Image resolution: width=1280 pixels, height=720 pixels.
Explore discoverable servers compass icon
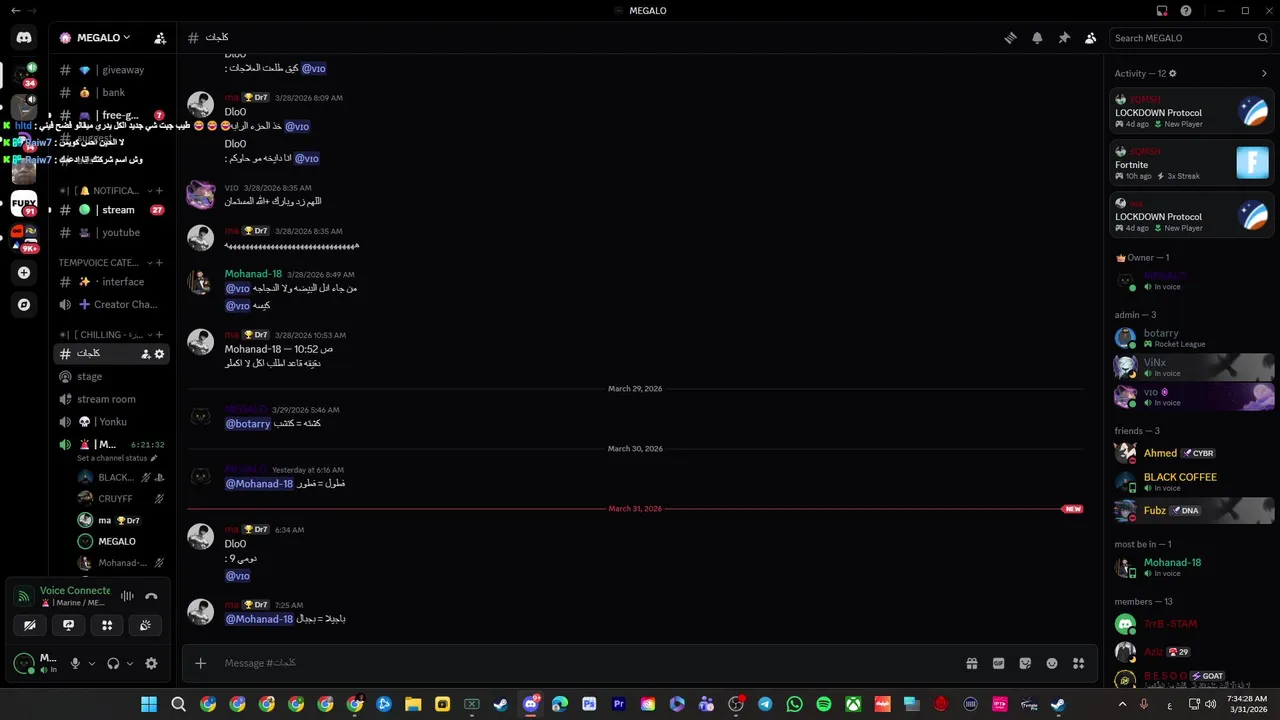coord(24,304)
